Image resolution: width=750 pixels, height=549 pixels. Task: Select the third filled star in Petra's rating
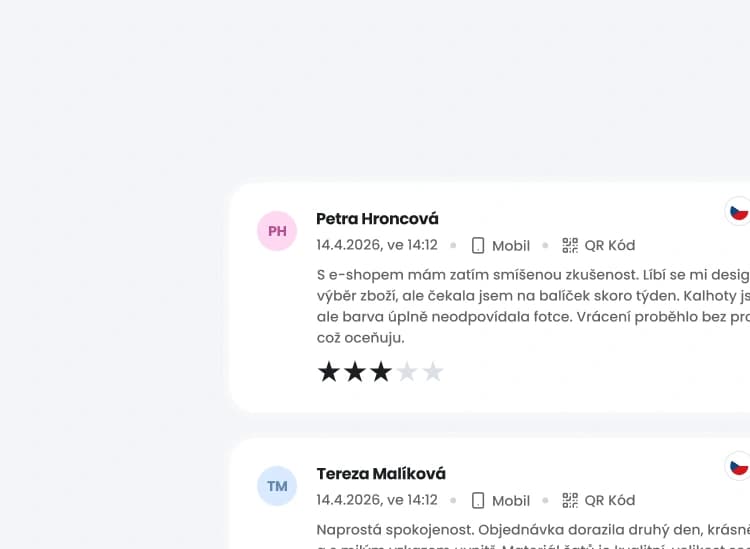click(381, 372)
